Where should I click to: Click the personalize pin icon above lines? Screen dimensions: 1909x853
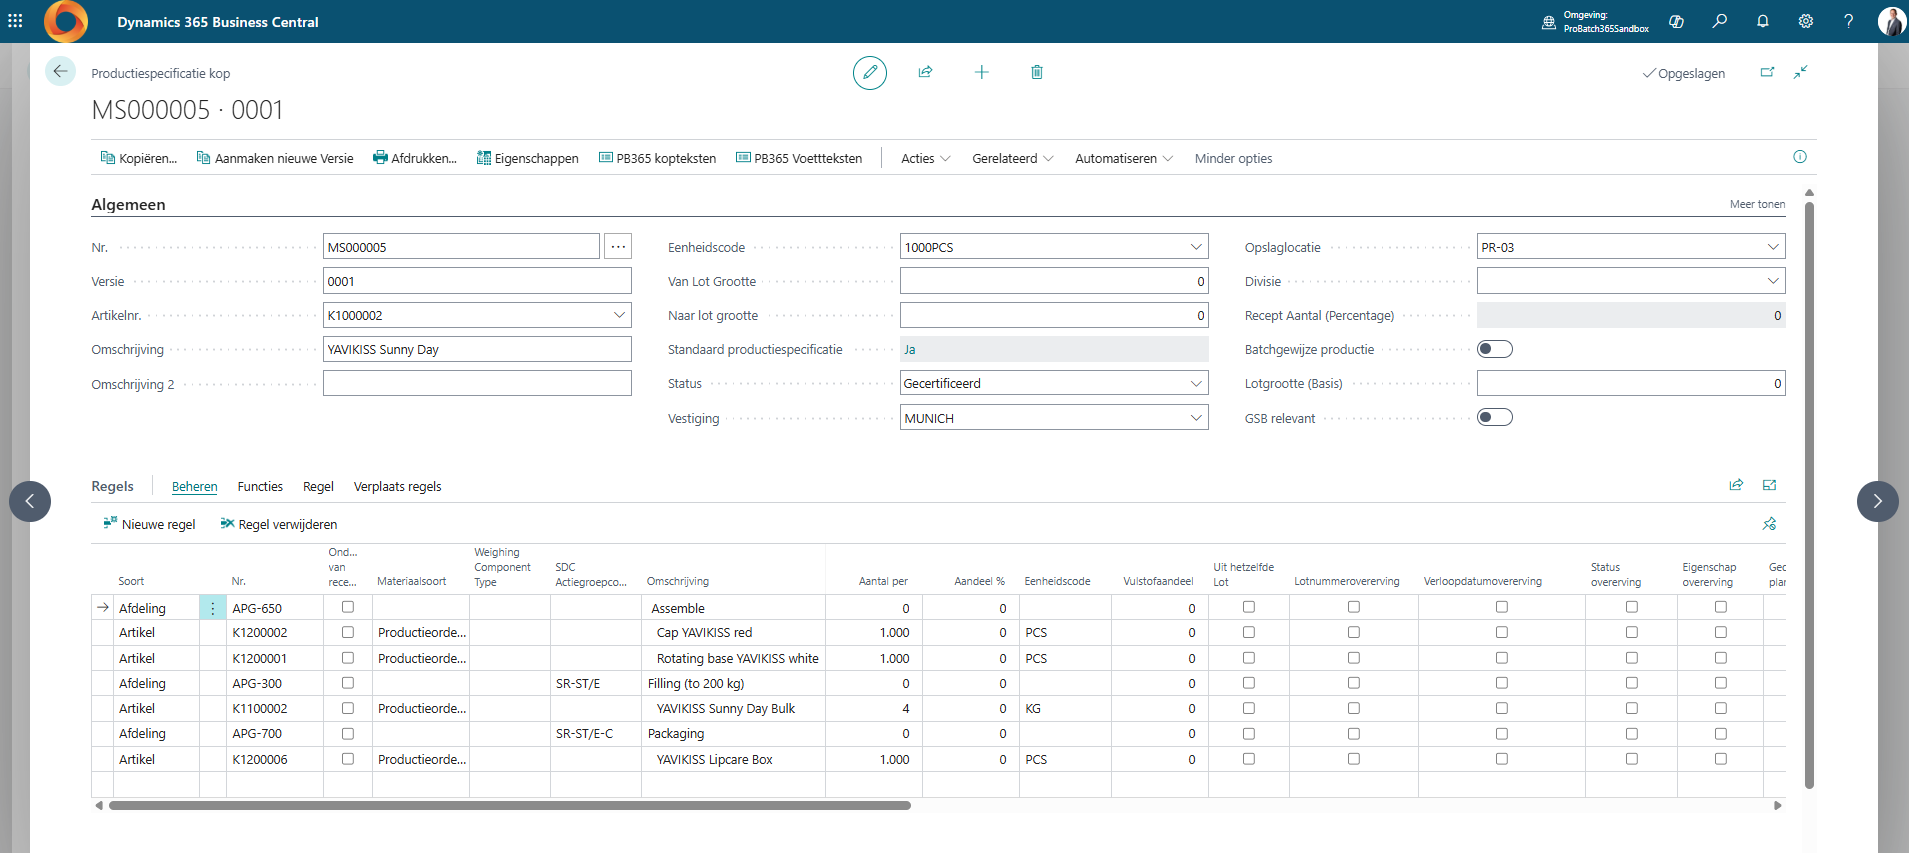(1769, 524)
